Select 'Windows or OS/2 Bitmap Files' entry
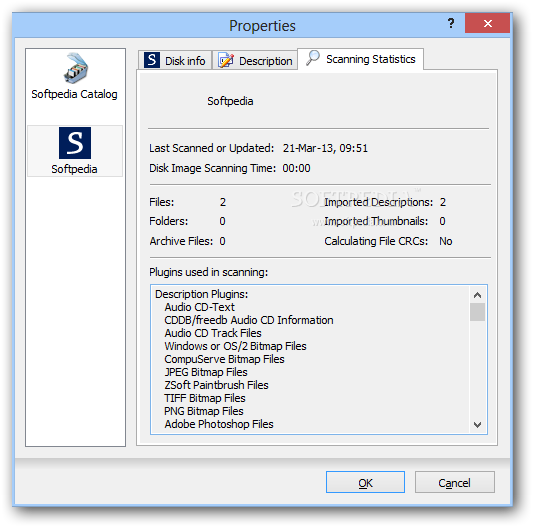 point(235,346)
